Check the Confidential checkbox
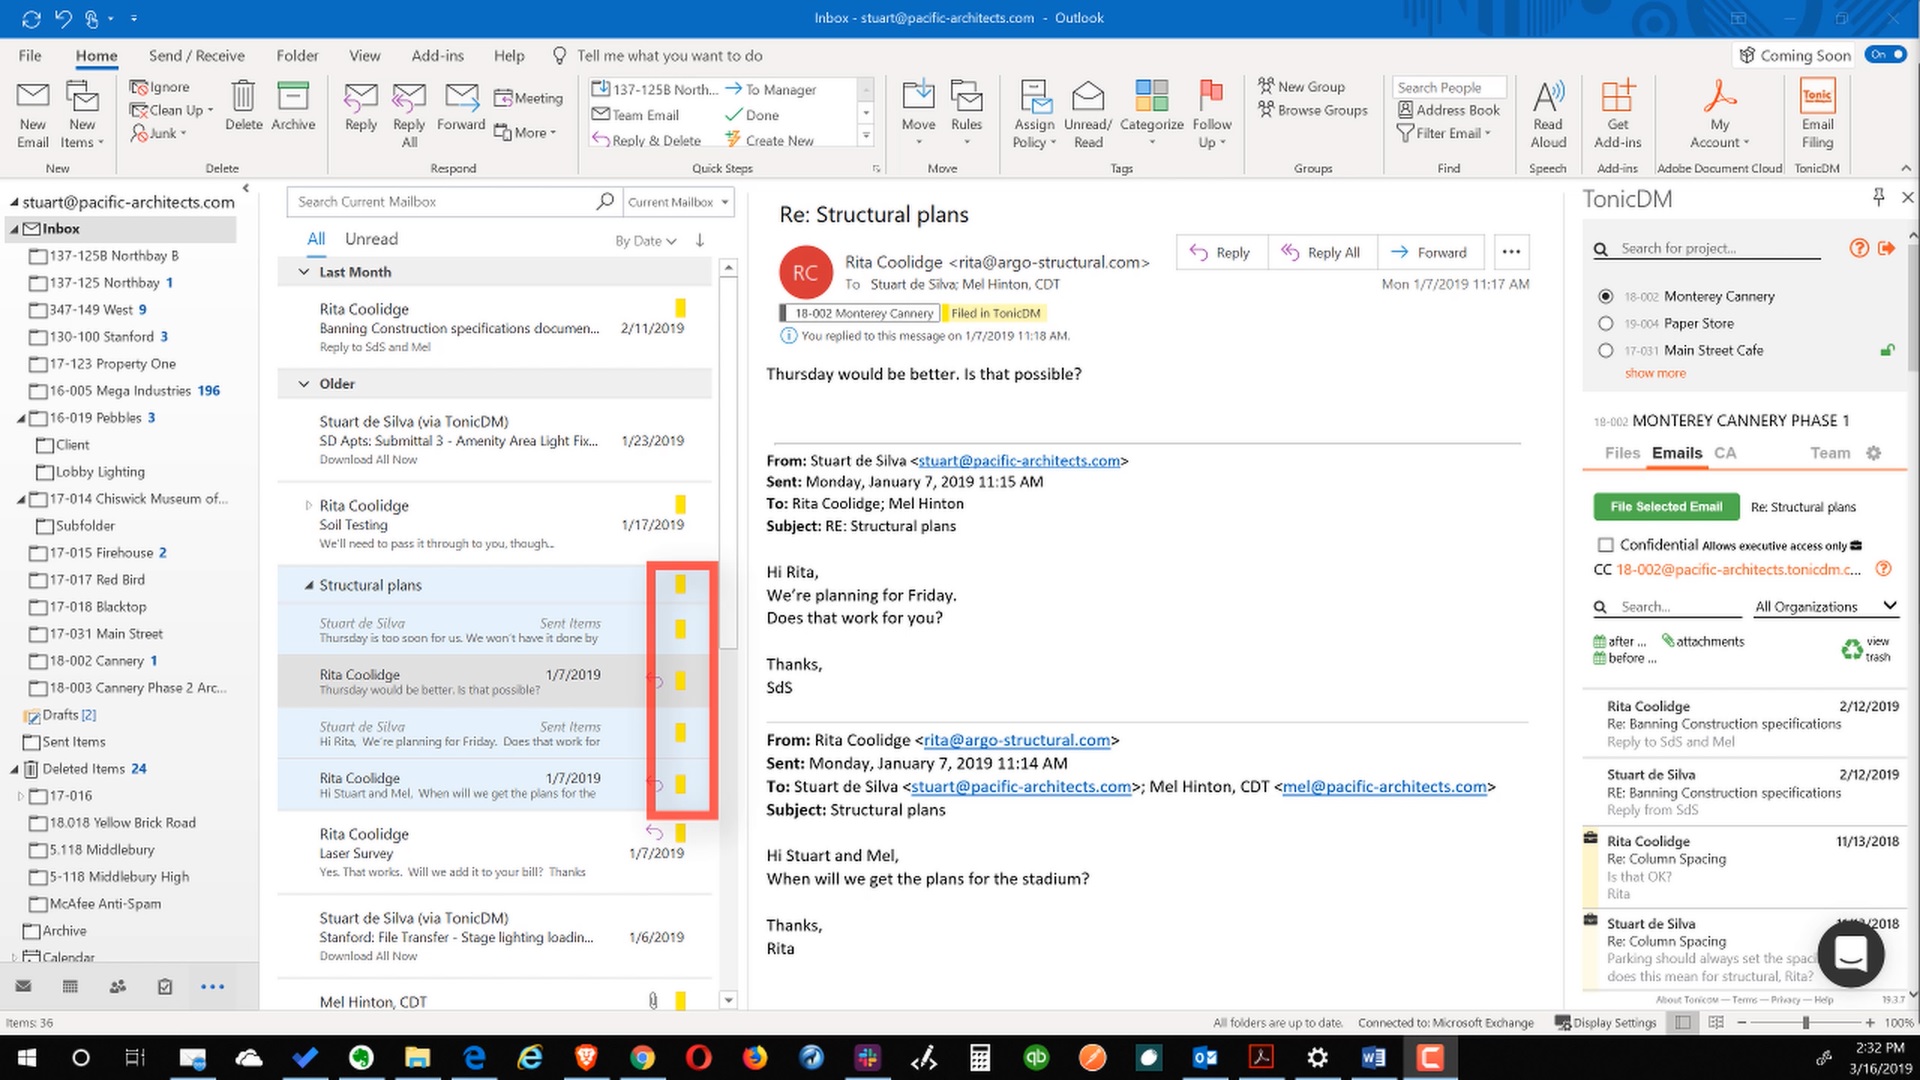1920x1080 pixels. point(1605,545)
